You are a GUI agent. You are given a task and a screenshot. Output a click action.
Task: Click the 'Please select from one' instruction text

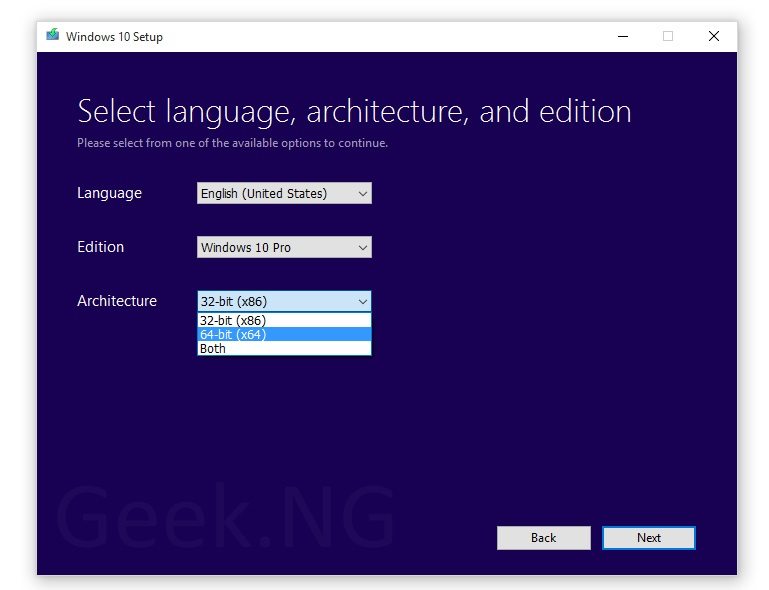point(232,143)
